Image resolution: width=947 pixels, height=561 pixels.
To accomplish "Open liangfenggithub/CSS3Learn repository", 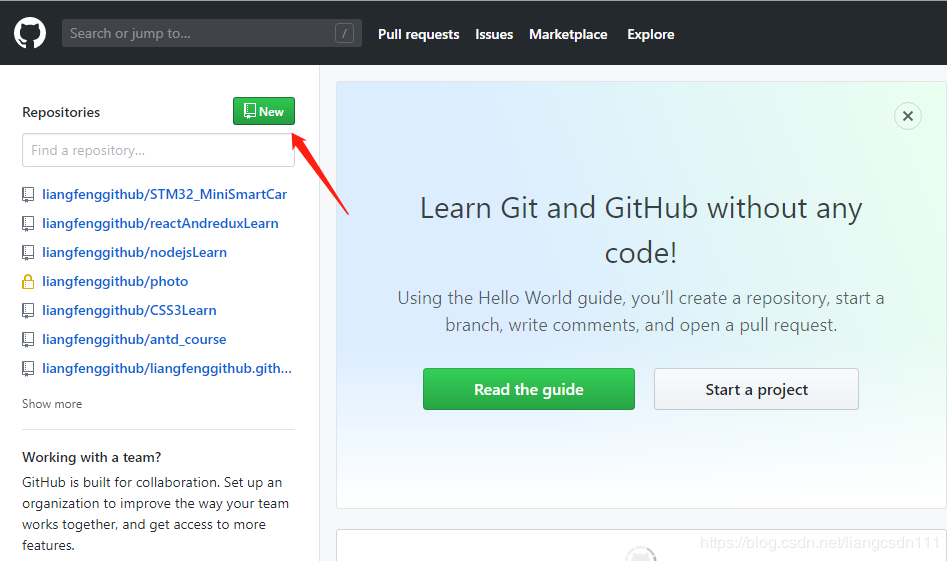I will click(x=129, y=310).
